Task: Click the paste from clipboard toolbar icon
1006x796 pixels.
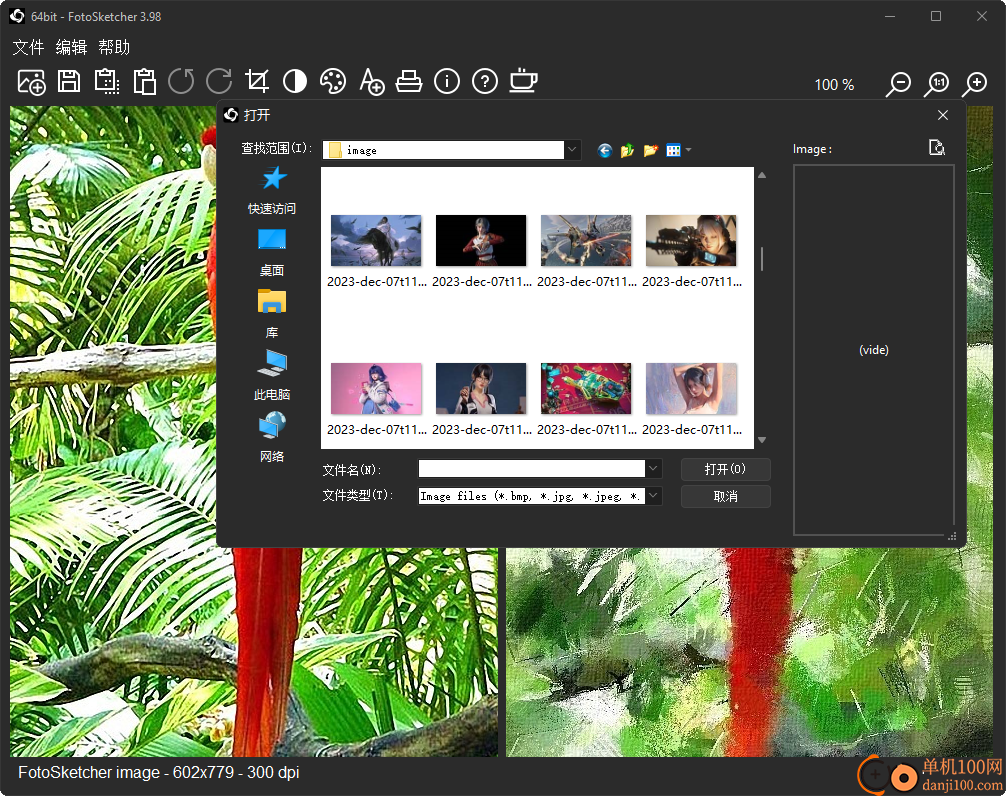Action: [144, 82]
